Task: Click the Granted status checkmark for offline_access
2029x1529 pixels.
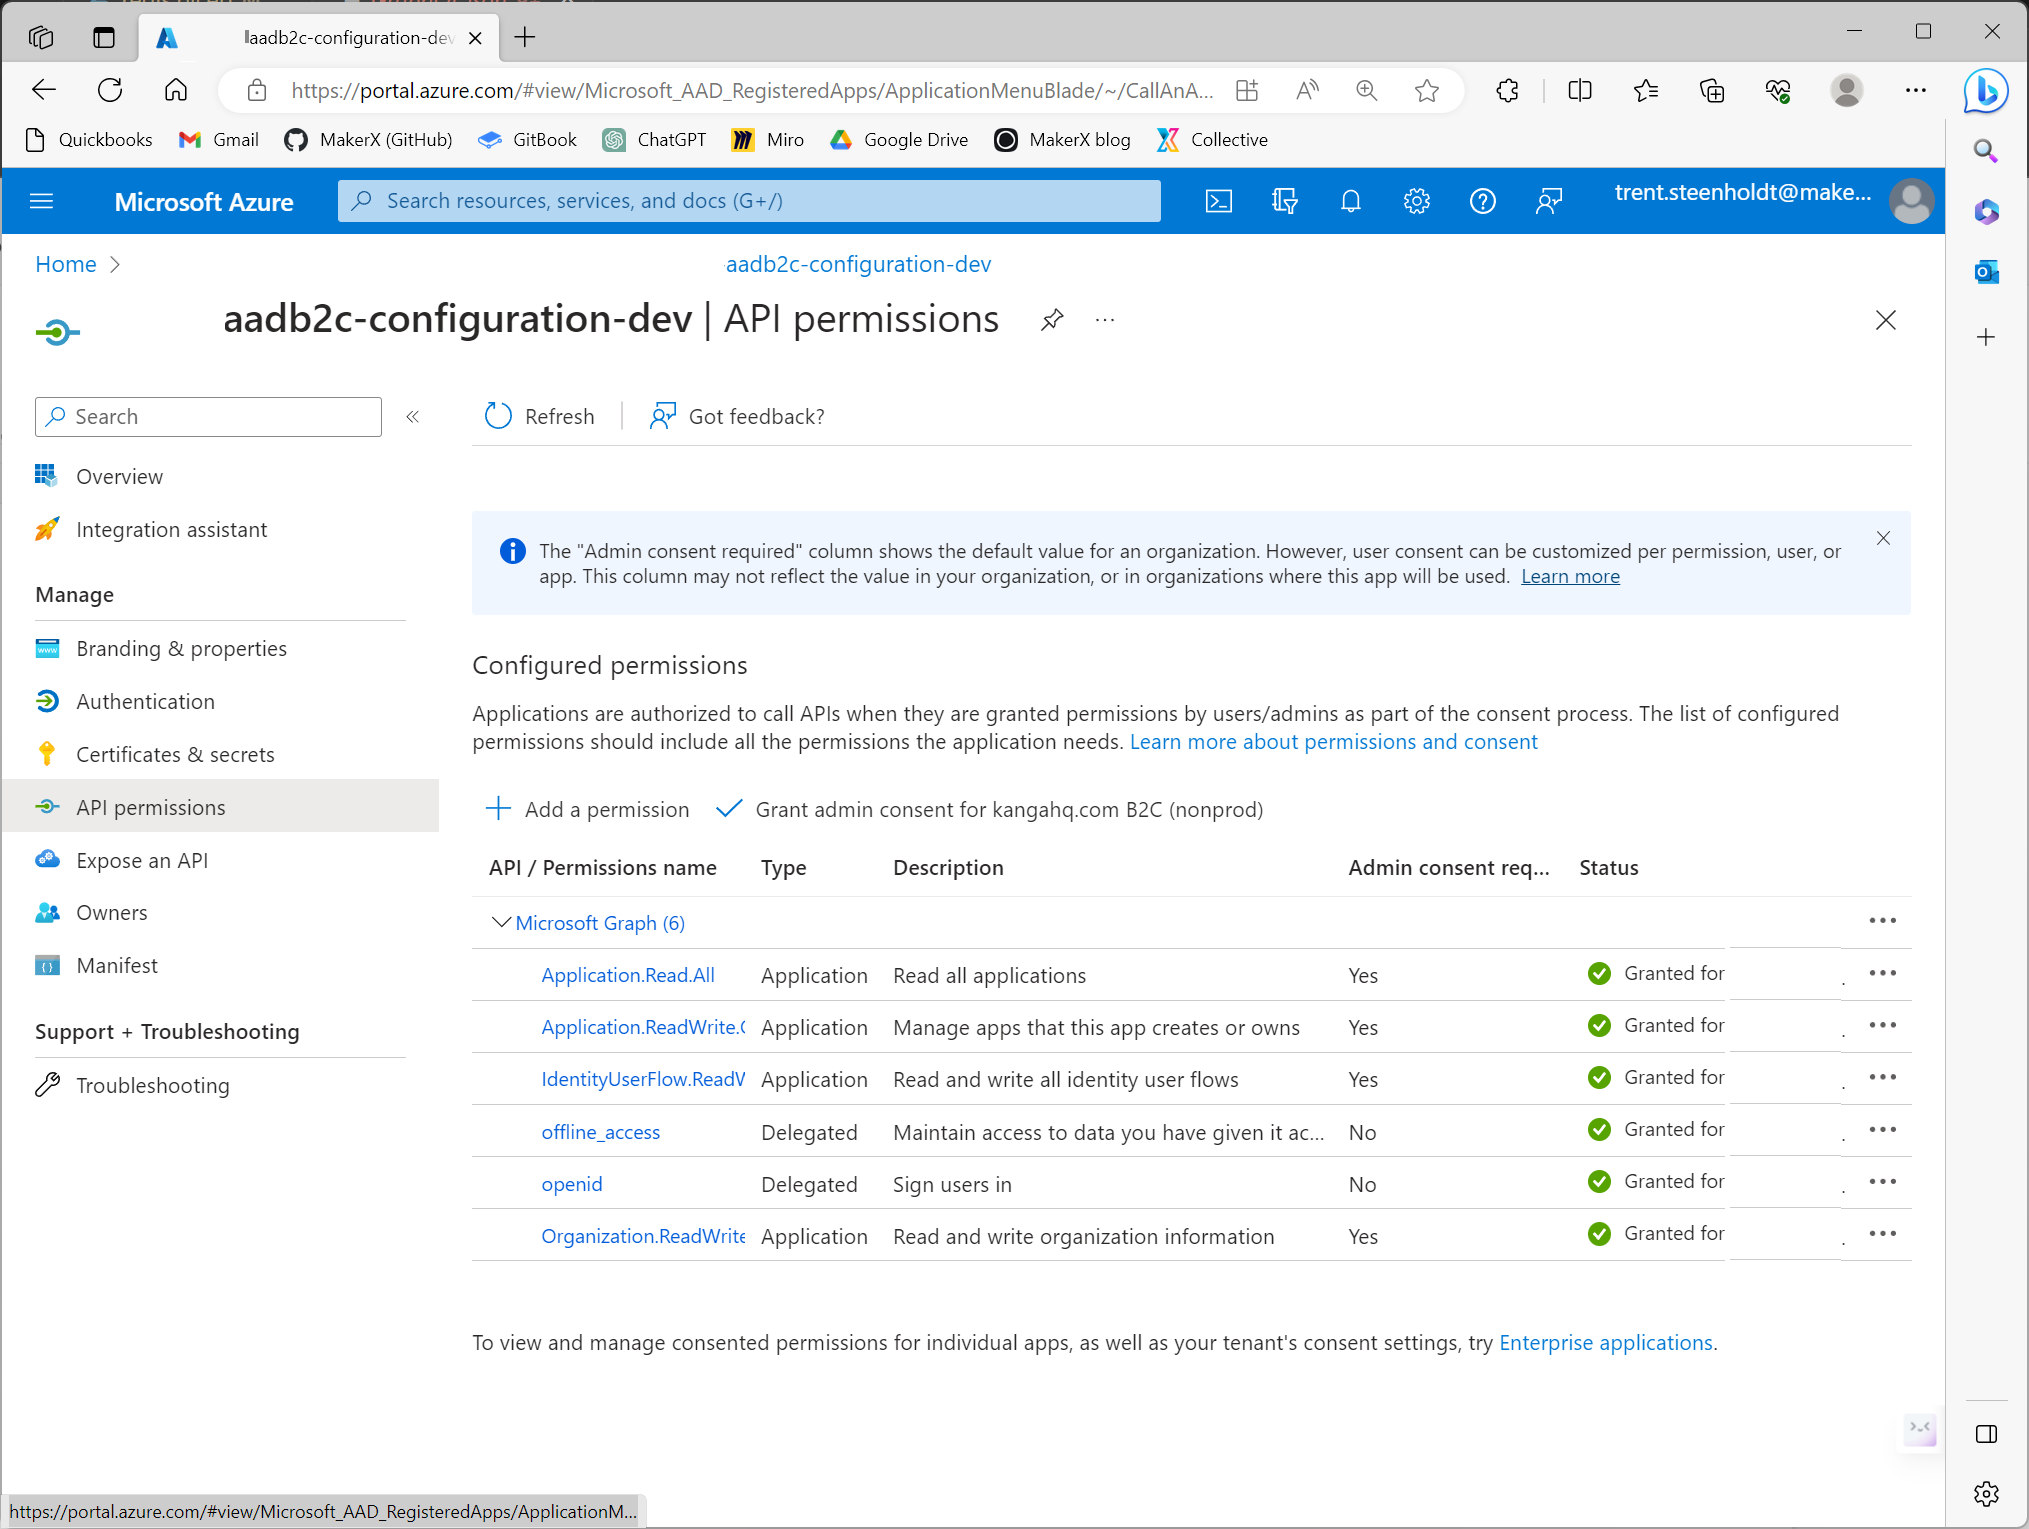Action: pyautogui.click(x=1598, y=1129)
